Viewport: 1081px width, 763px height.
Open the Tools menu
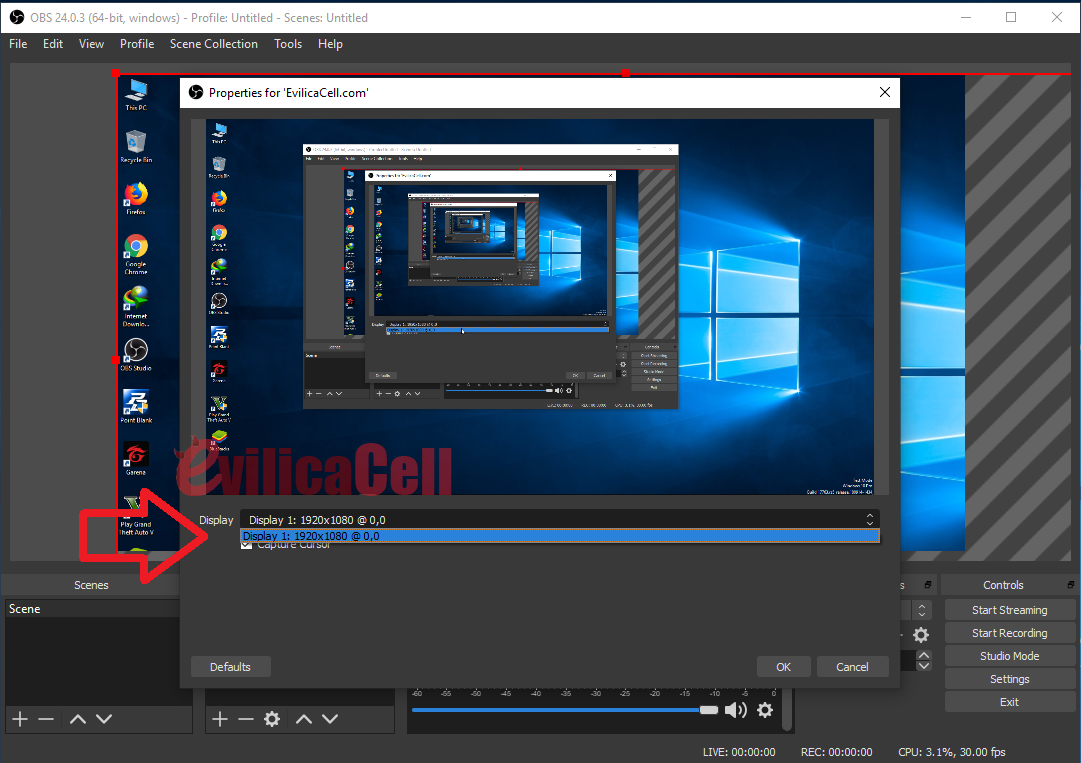(x=287, y=43)
